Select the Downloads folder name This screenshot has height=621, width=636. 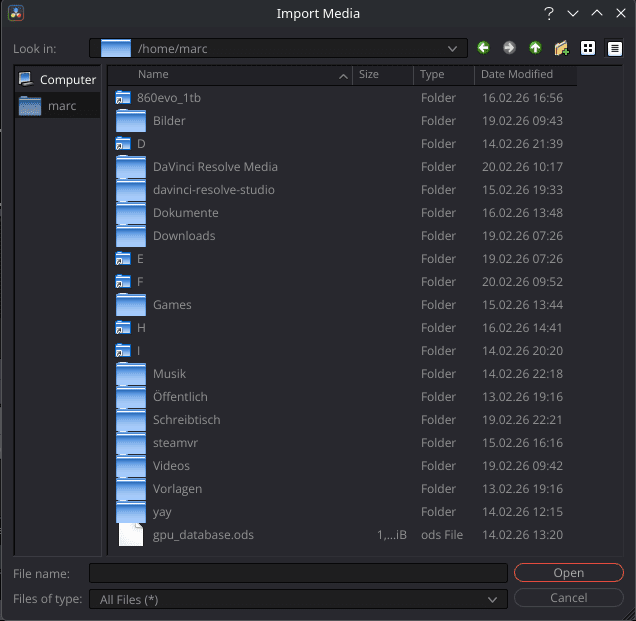pyautogui.click(x=184, y=236)
